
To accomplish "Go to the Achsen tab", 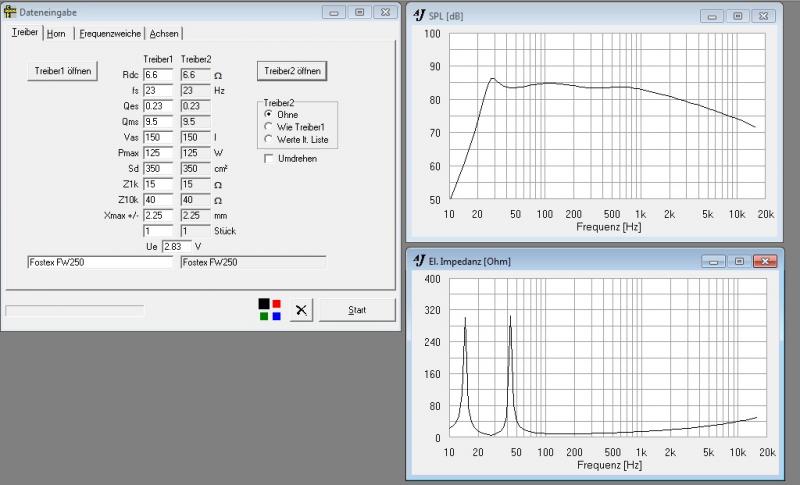I will 164,34.
